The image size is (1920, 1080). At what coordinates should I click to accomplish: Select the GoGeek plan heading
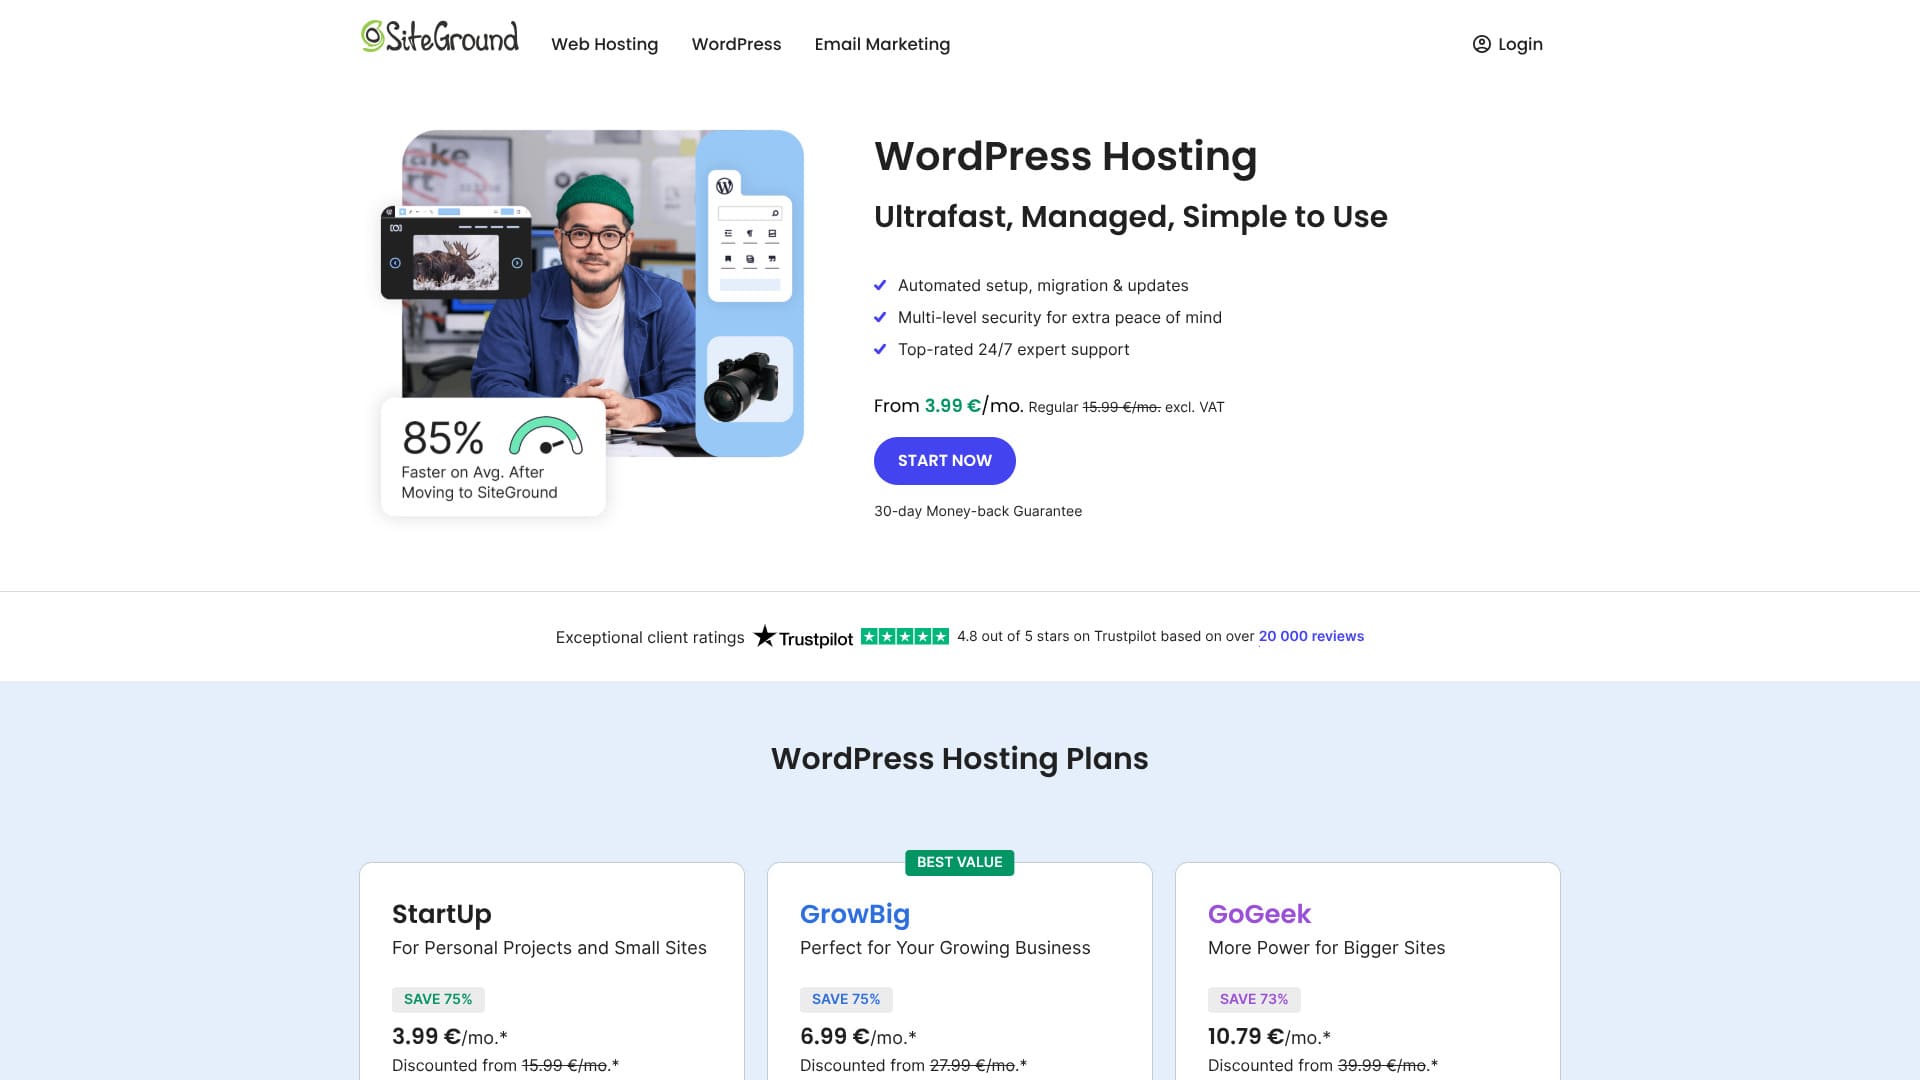pos(1258,914)
